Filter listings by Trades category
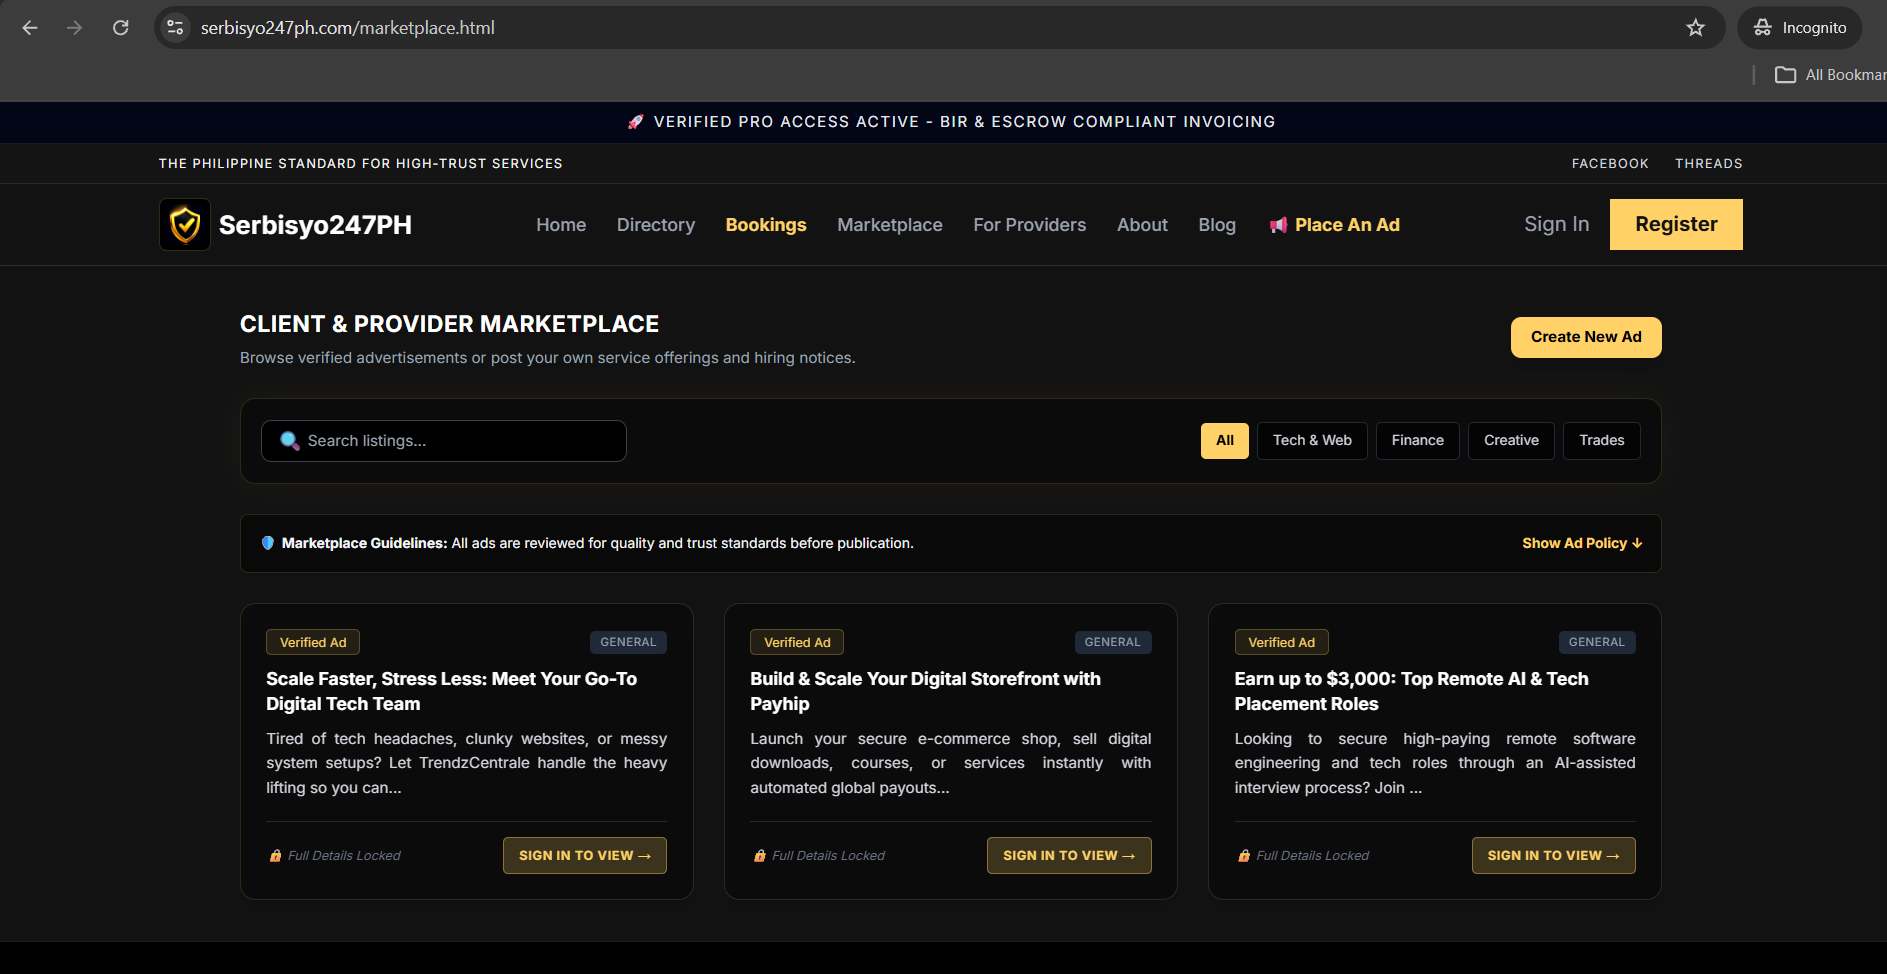Image resolution: width=1887 pixels, height=974 pixels. 1601,441
